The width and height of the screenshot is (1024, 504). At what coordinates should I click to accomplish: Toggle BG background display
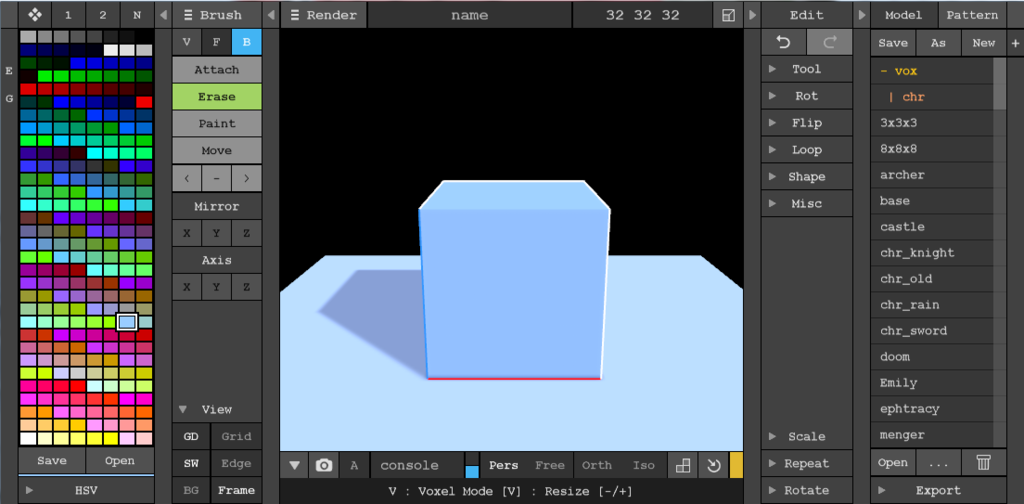[191, 490]
